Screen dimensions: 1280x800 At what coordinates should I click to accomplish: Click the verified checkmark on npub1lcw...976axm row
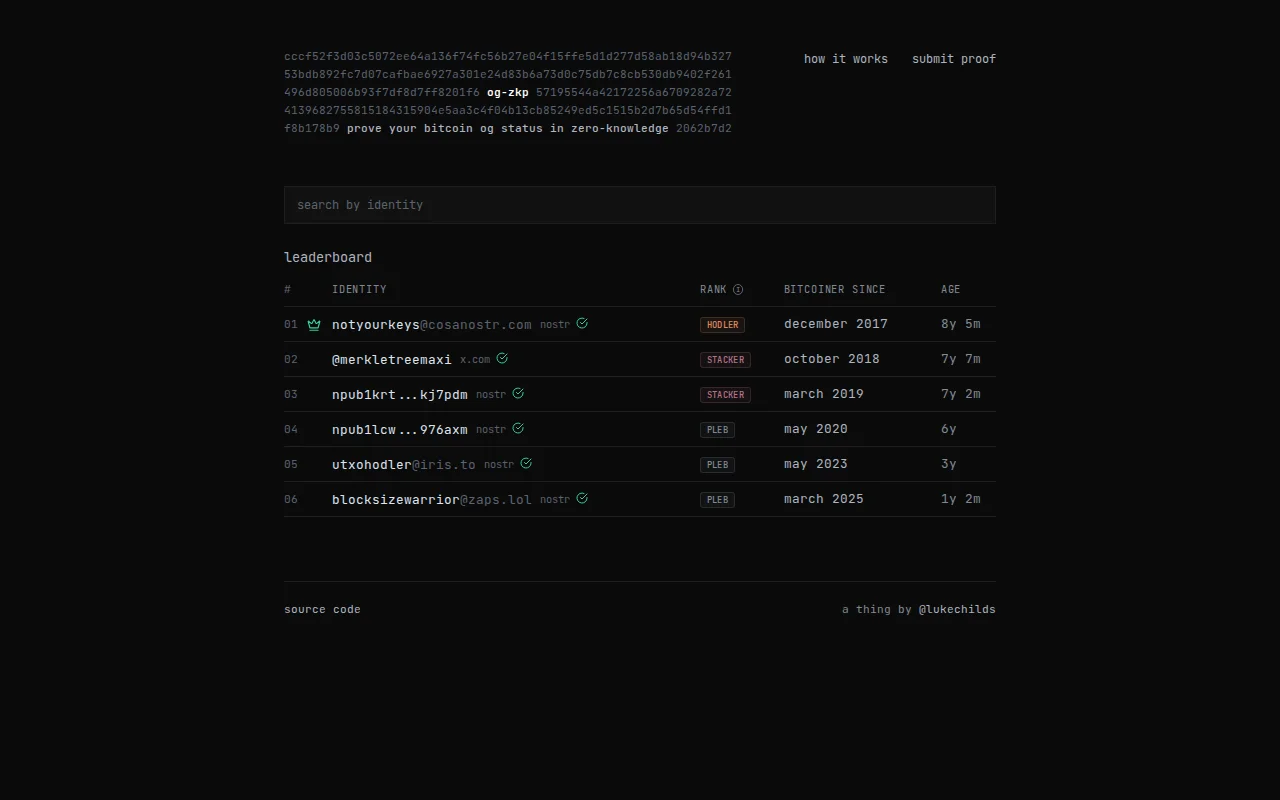click(518, 428)
